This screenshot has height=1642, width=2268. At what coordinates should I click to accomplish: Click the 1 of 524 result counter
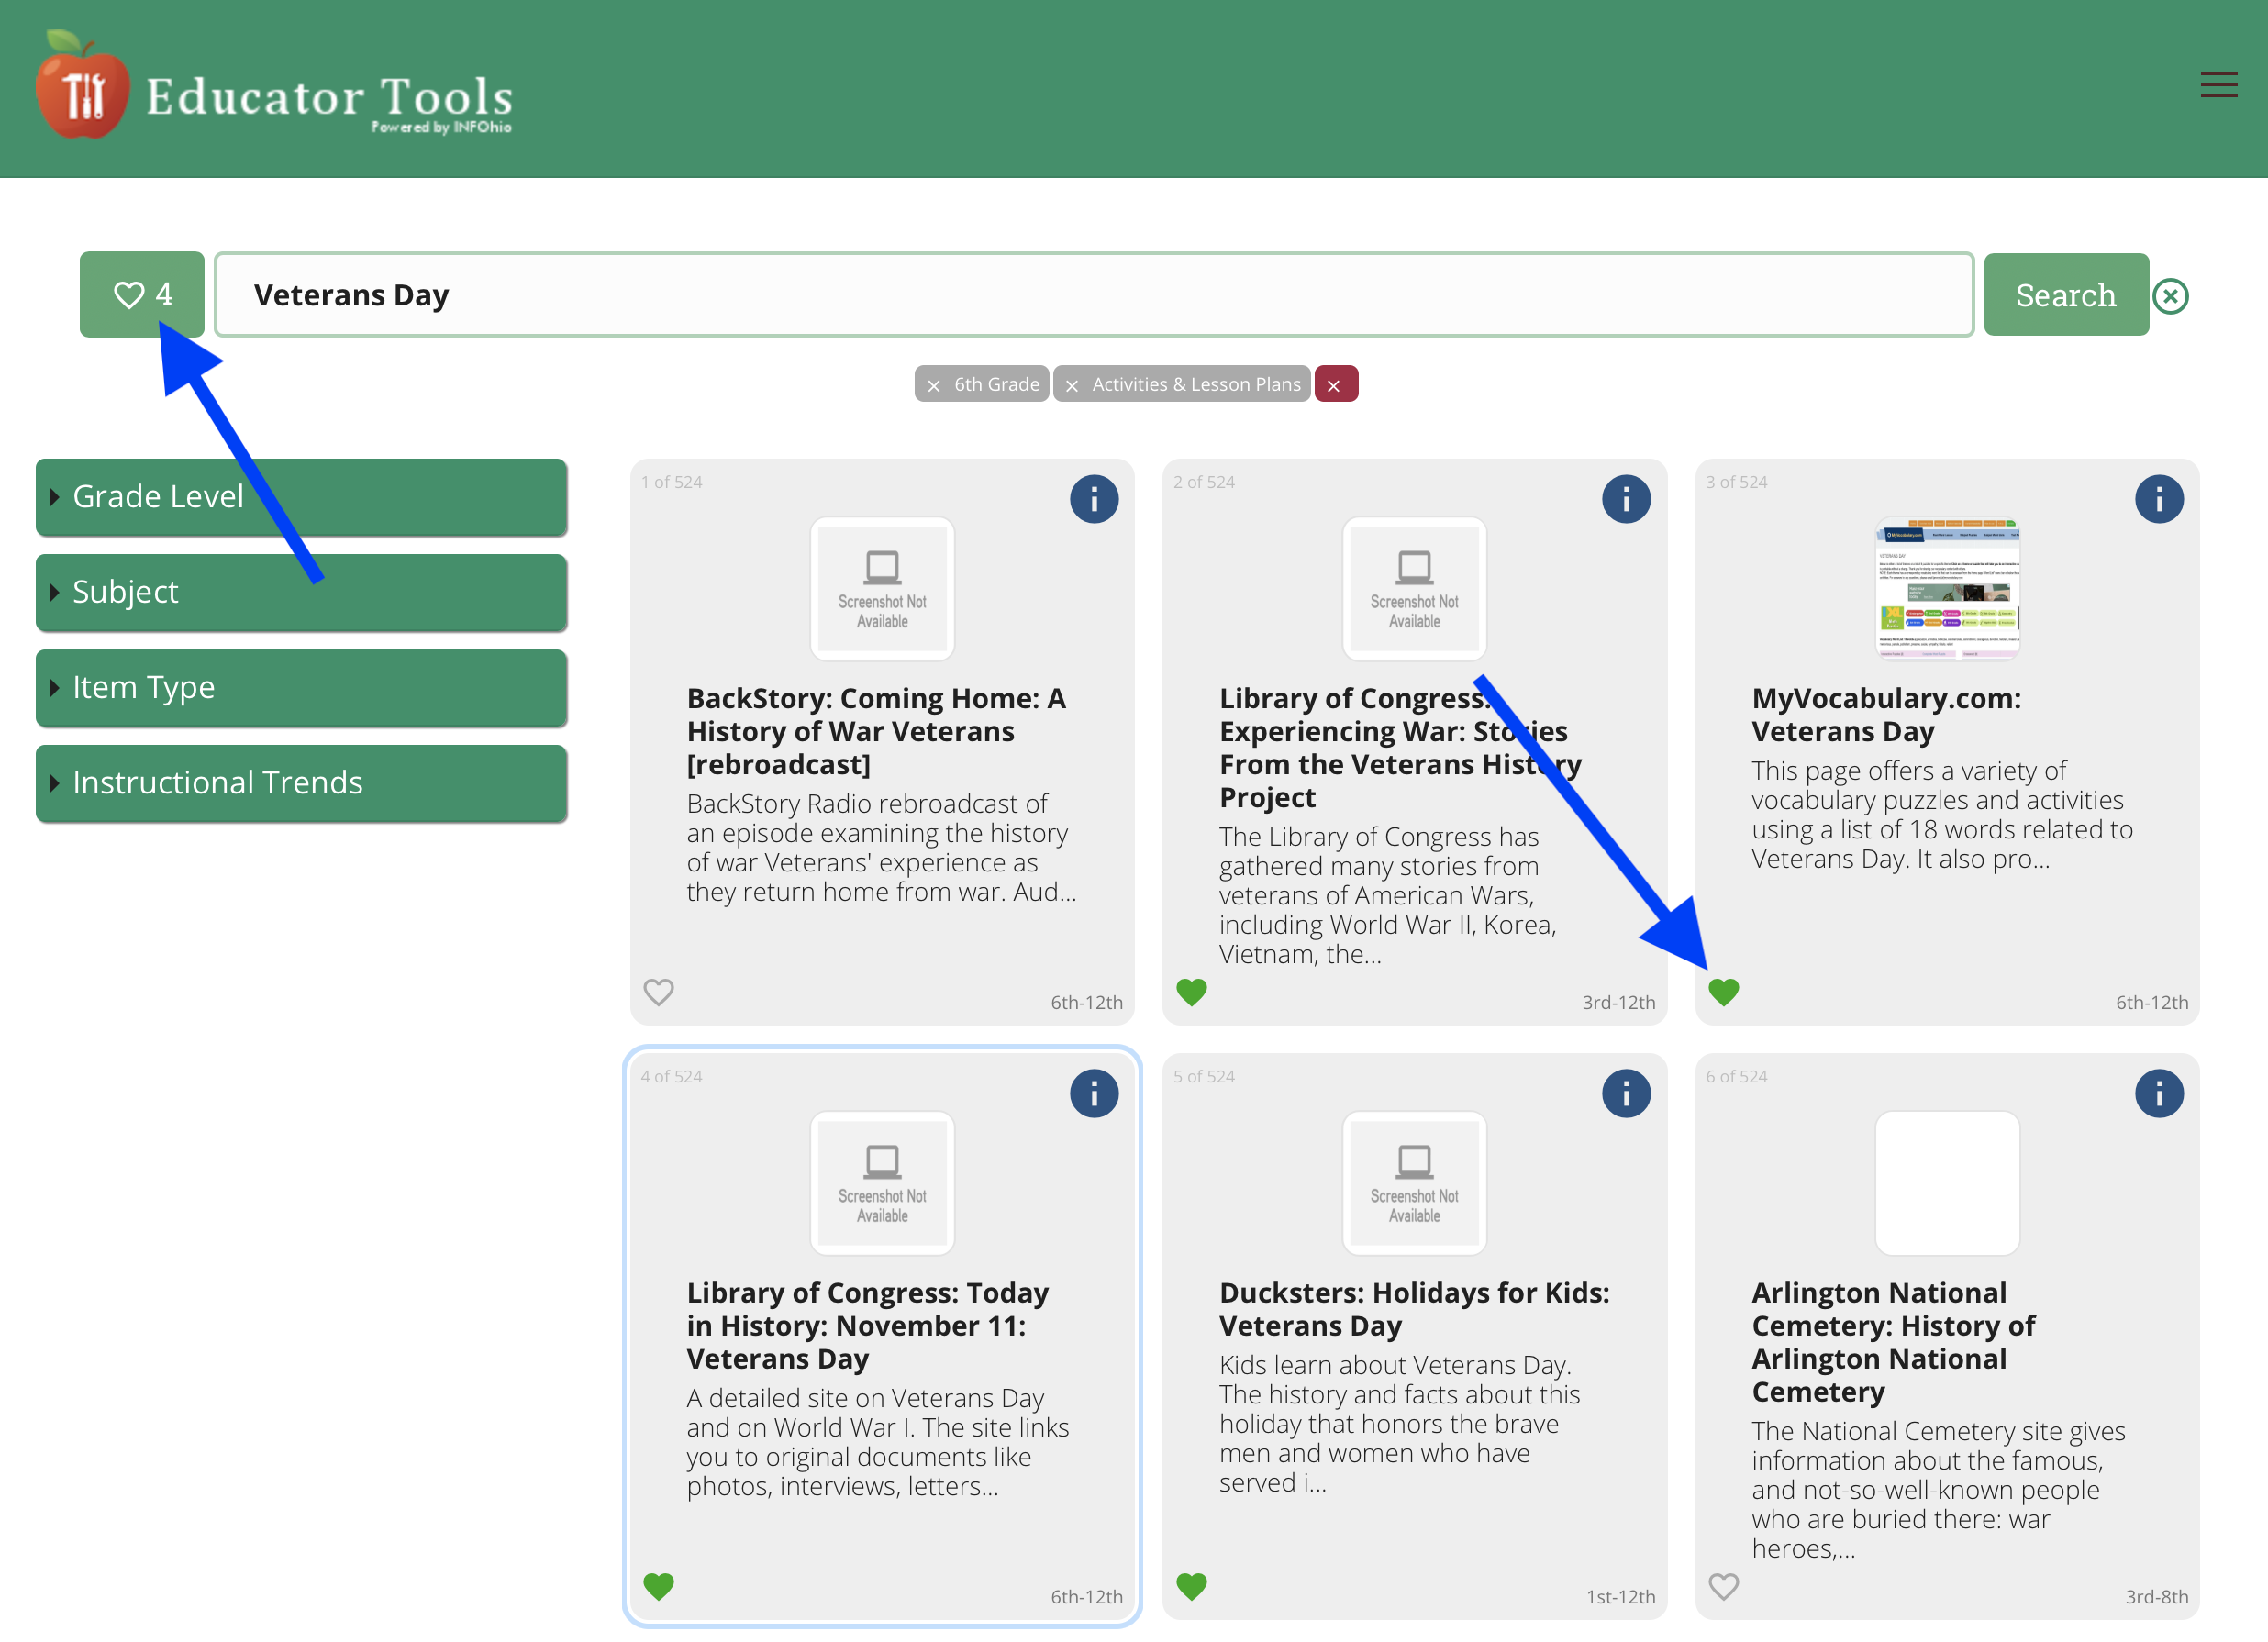coord(671,482)
